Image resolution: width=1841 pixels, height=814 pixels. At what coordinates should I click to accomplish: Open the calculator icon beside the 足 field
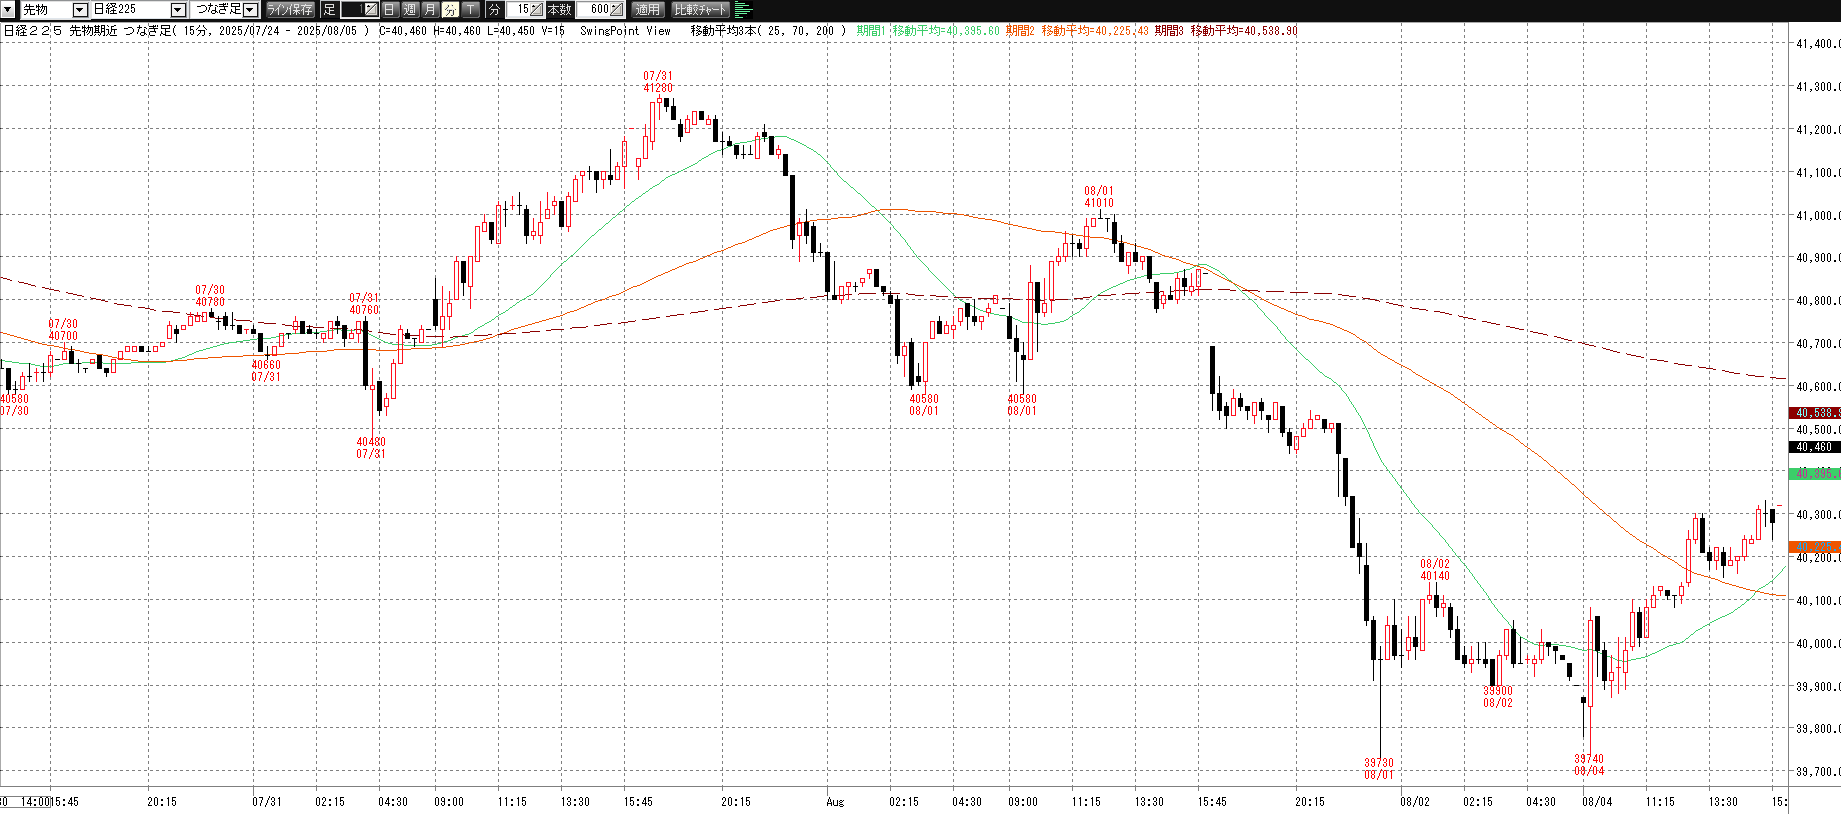click(x=370, y=10)
